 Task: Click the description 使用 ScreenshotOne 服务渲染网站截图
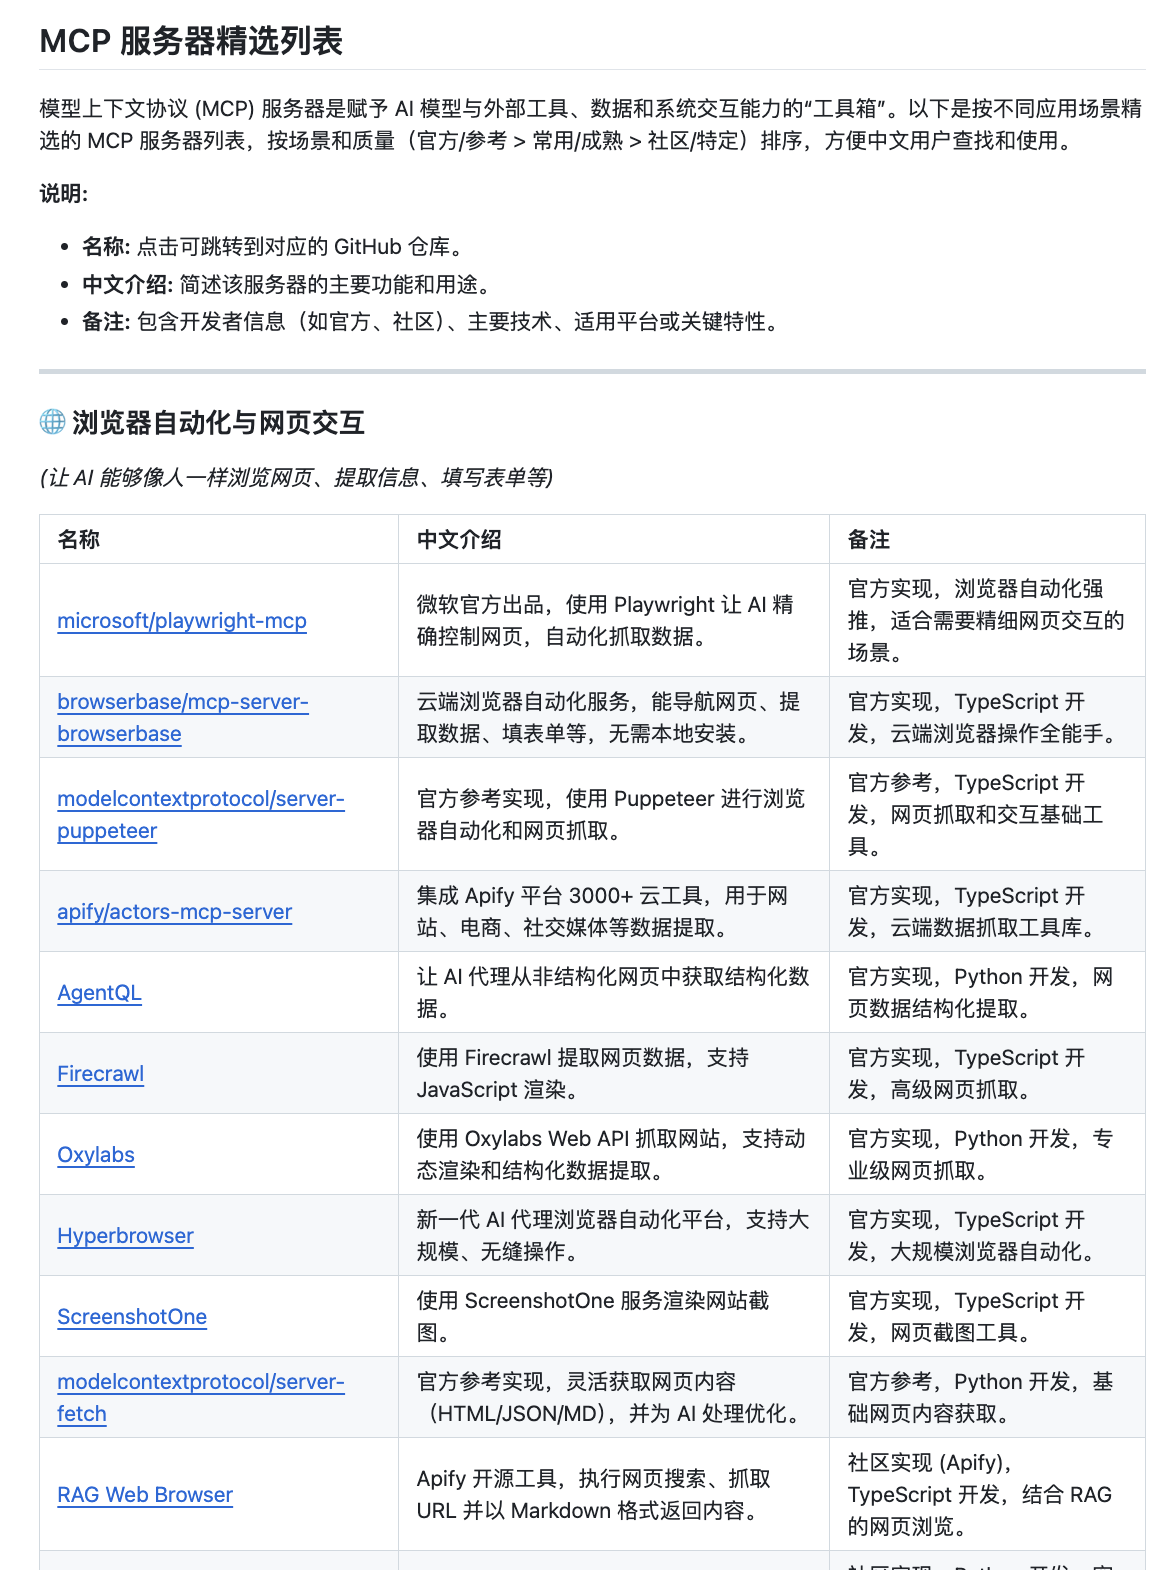(x=593, y=1317)
